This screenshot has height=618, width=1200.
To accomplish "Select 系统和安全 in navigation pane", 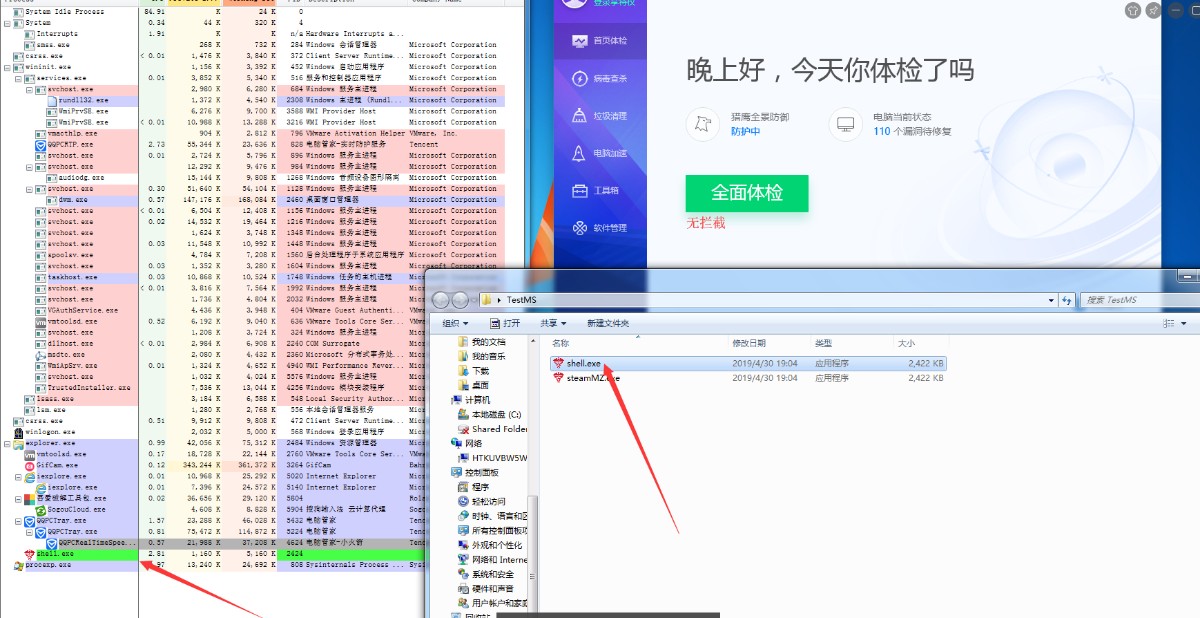I will pyautogui.click(x=485, y=574).
